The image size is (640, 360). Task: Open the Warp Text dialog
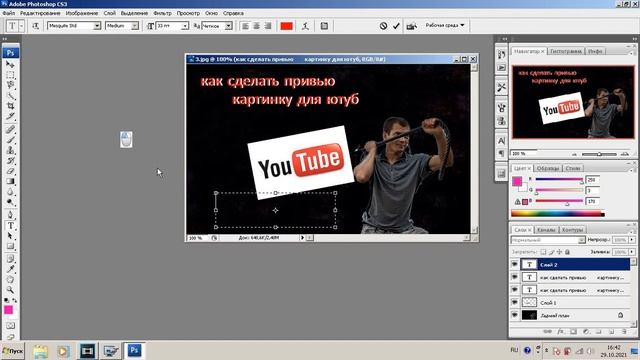(x=305, y=26)
